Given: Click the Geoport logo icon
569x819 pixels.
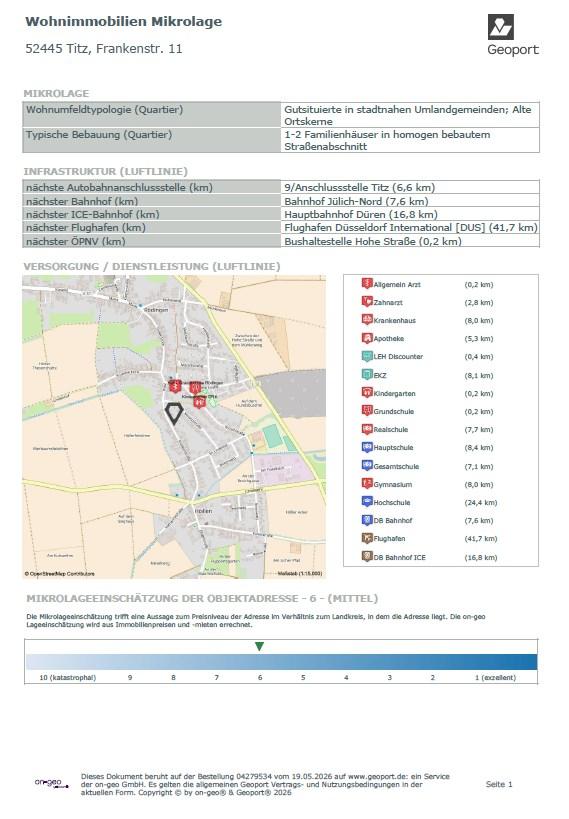Looking at the screenshot, I should point(501,27).
